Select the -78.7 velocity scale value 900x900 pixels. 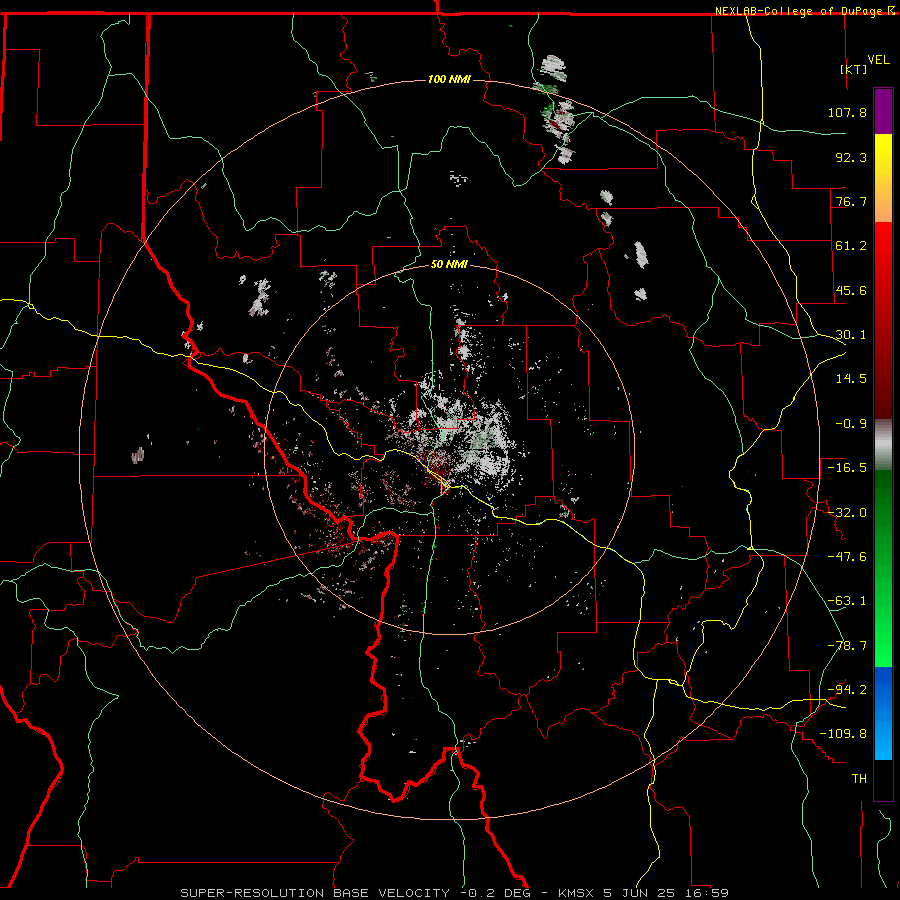pyautogui.click(x=847, y=646)
